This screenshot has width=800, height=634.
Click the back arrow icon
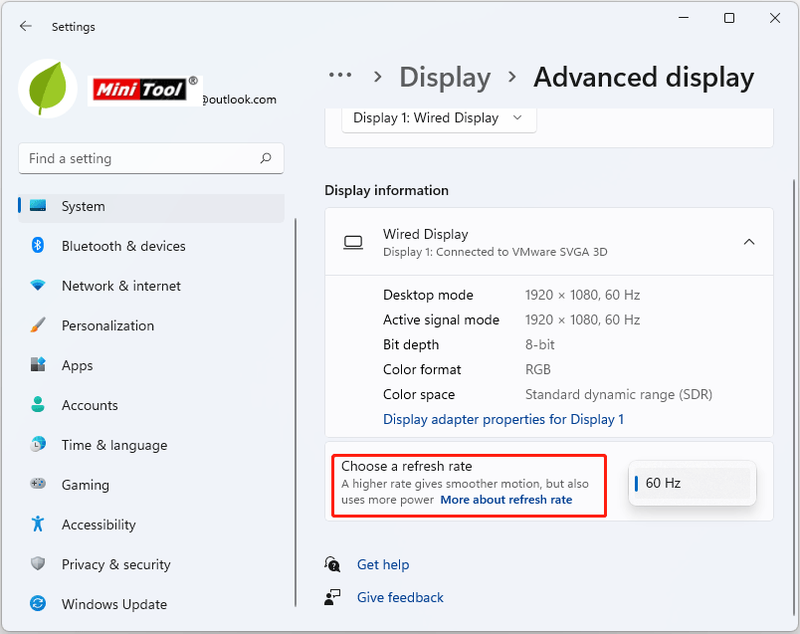coord(26,27)
